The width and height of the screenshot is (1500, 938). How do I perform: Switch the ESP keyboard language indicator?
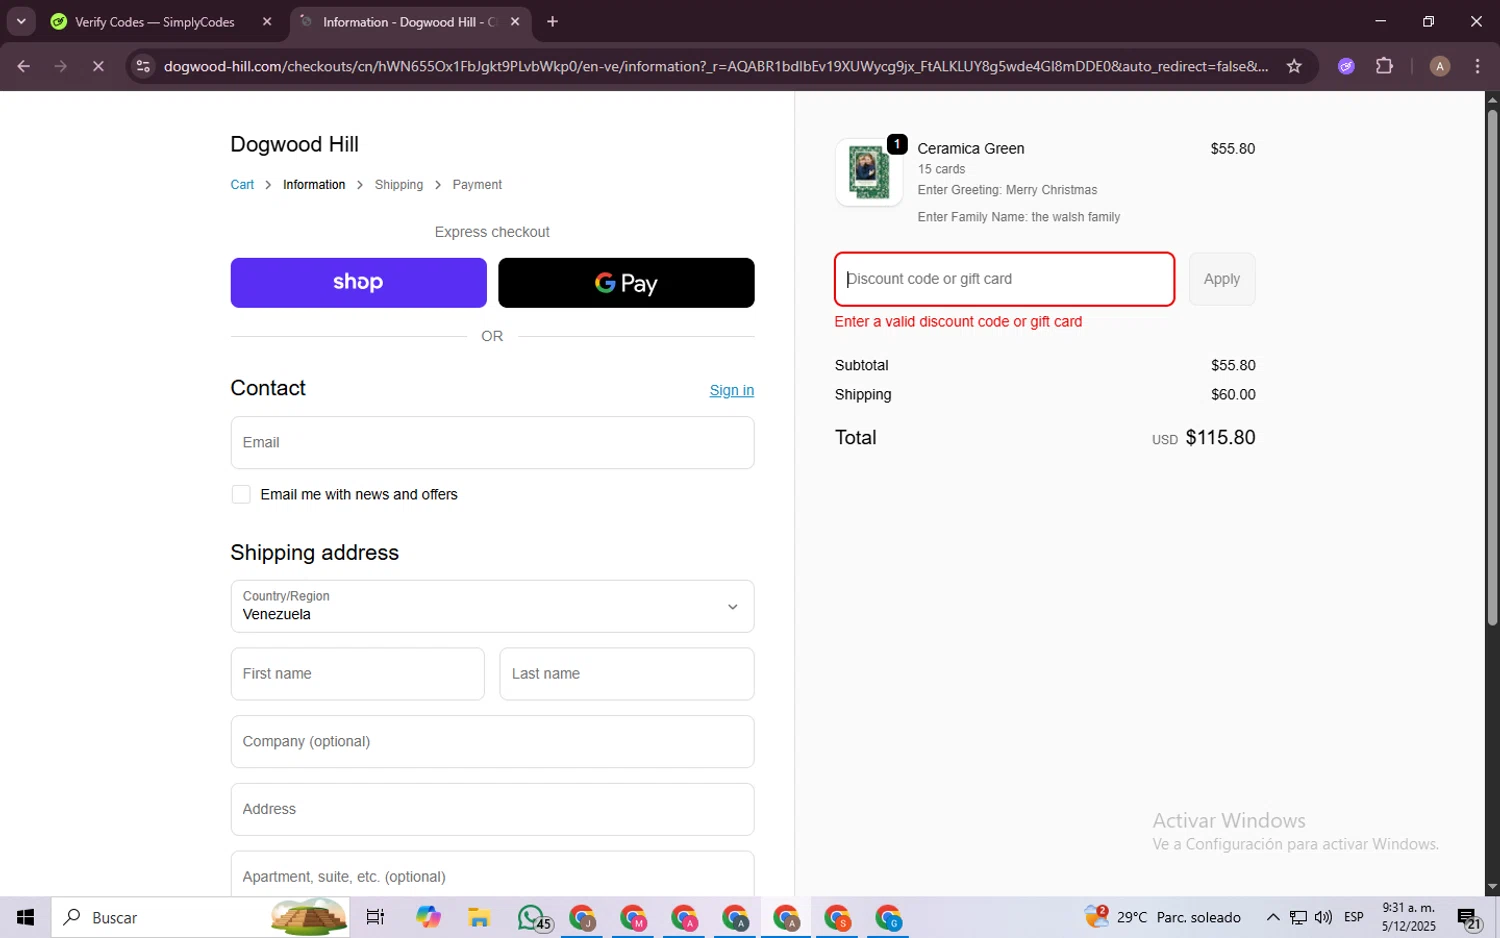tap(1354, 917)
